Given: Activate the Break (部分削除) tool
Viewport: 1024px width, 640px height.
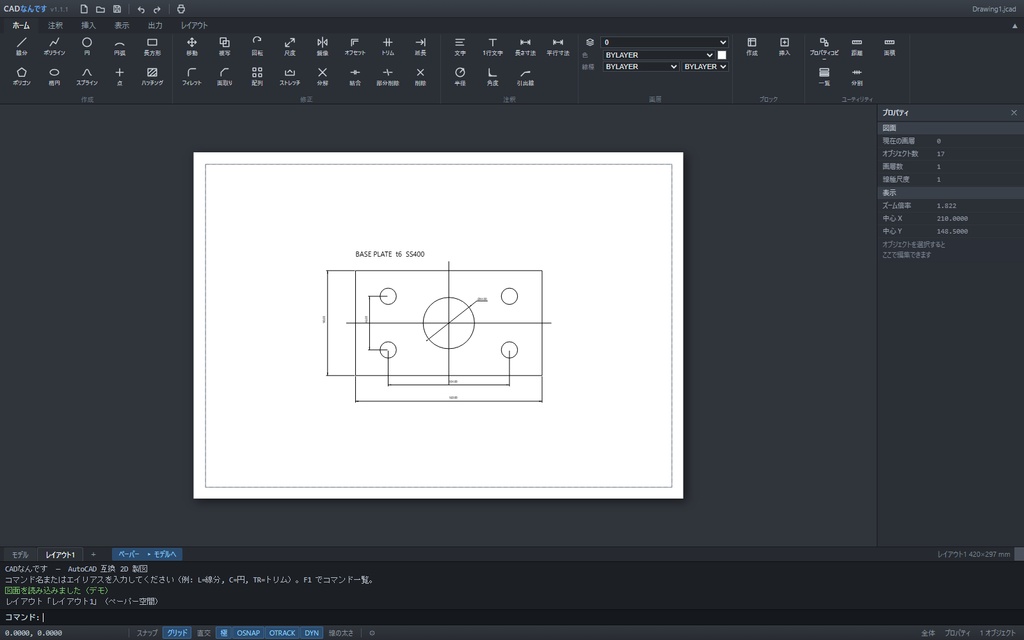Looking at the screenshot, I should point(388,76).
